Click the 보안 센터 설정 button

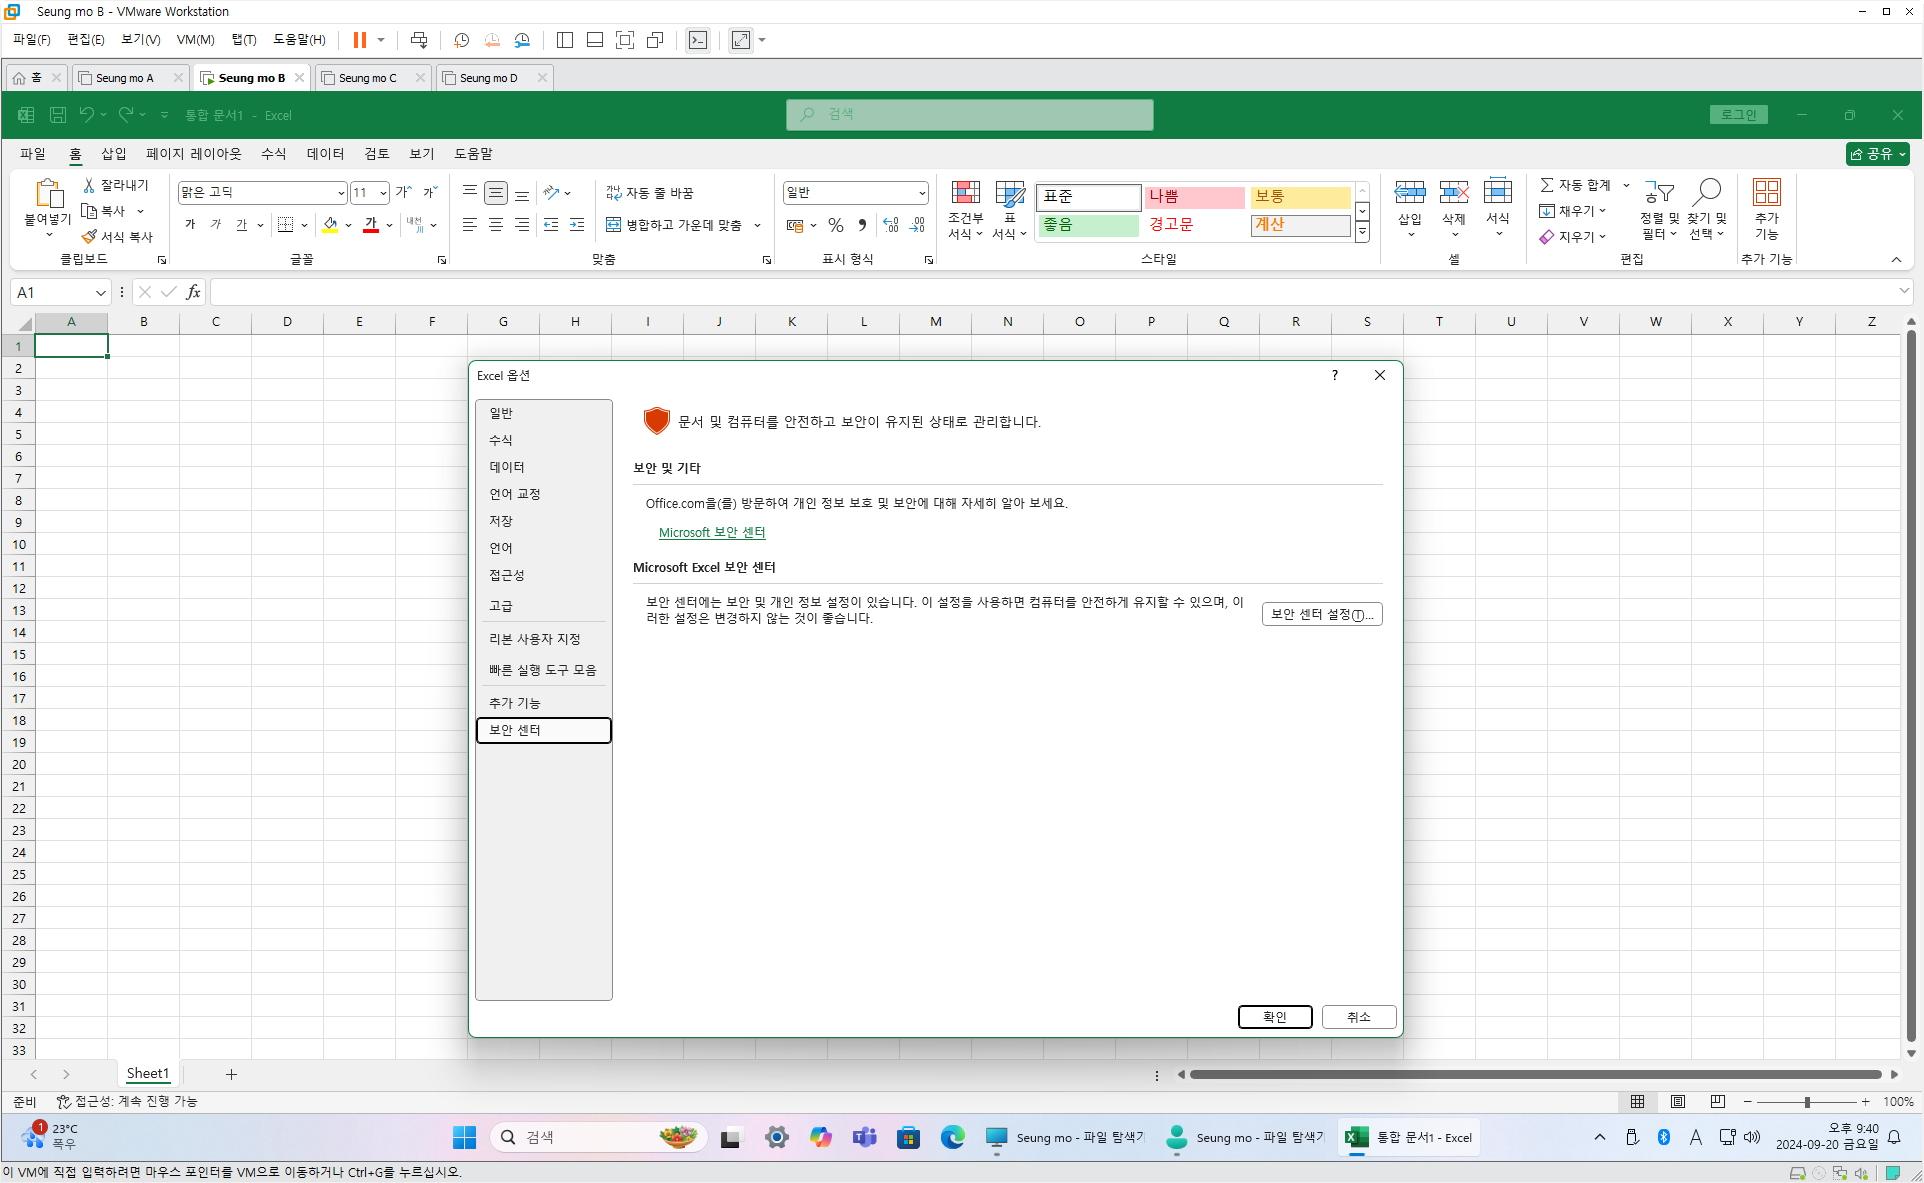click(x=1321, y=614)
